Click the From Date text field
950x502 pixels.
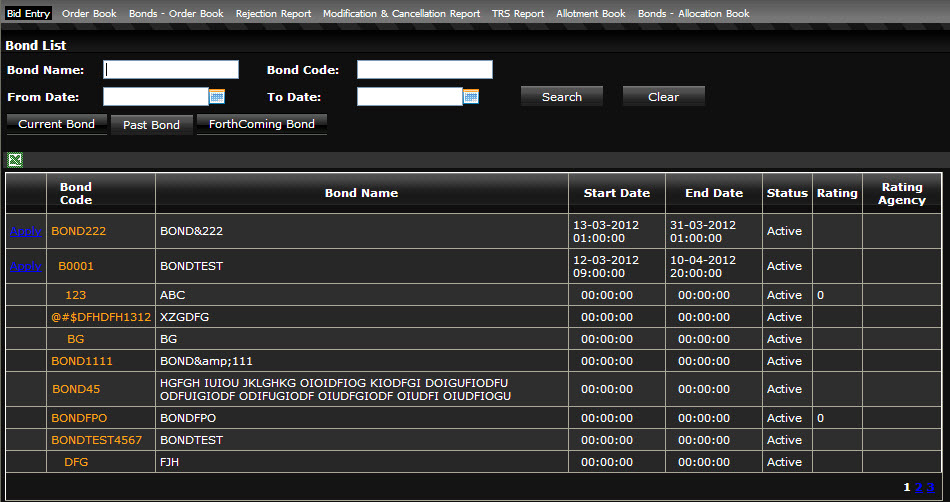pyautogui.click(x=156, y=96)
